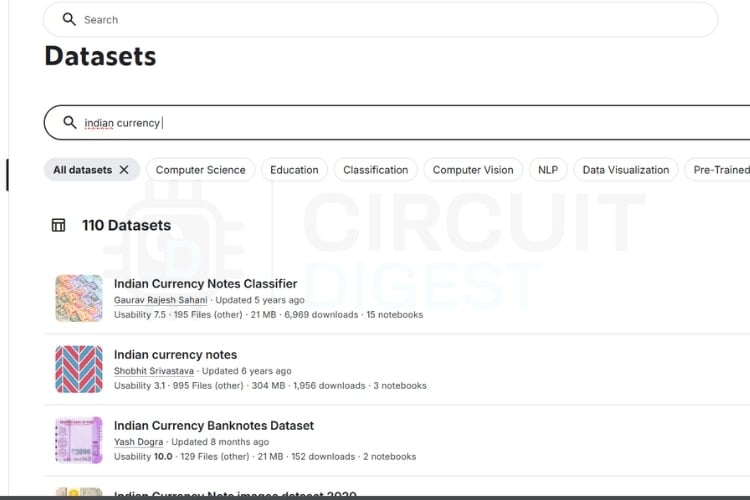
Task: Enable the Data Visualization filter
Action: pos(625,170)
